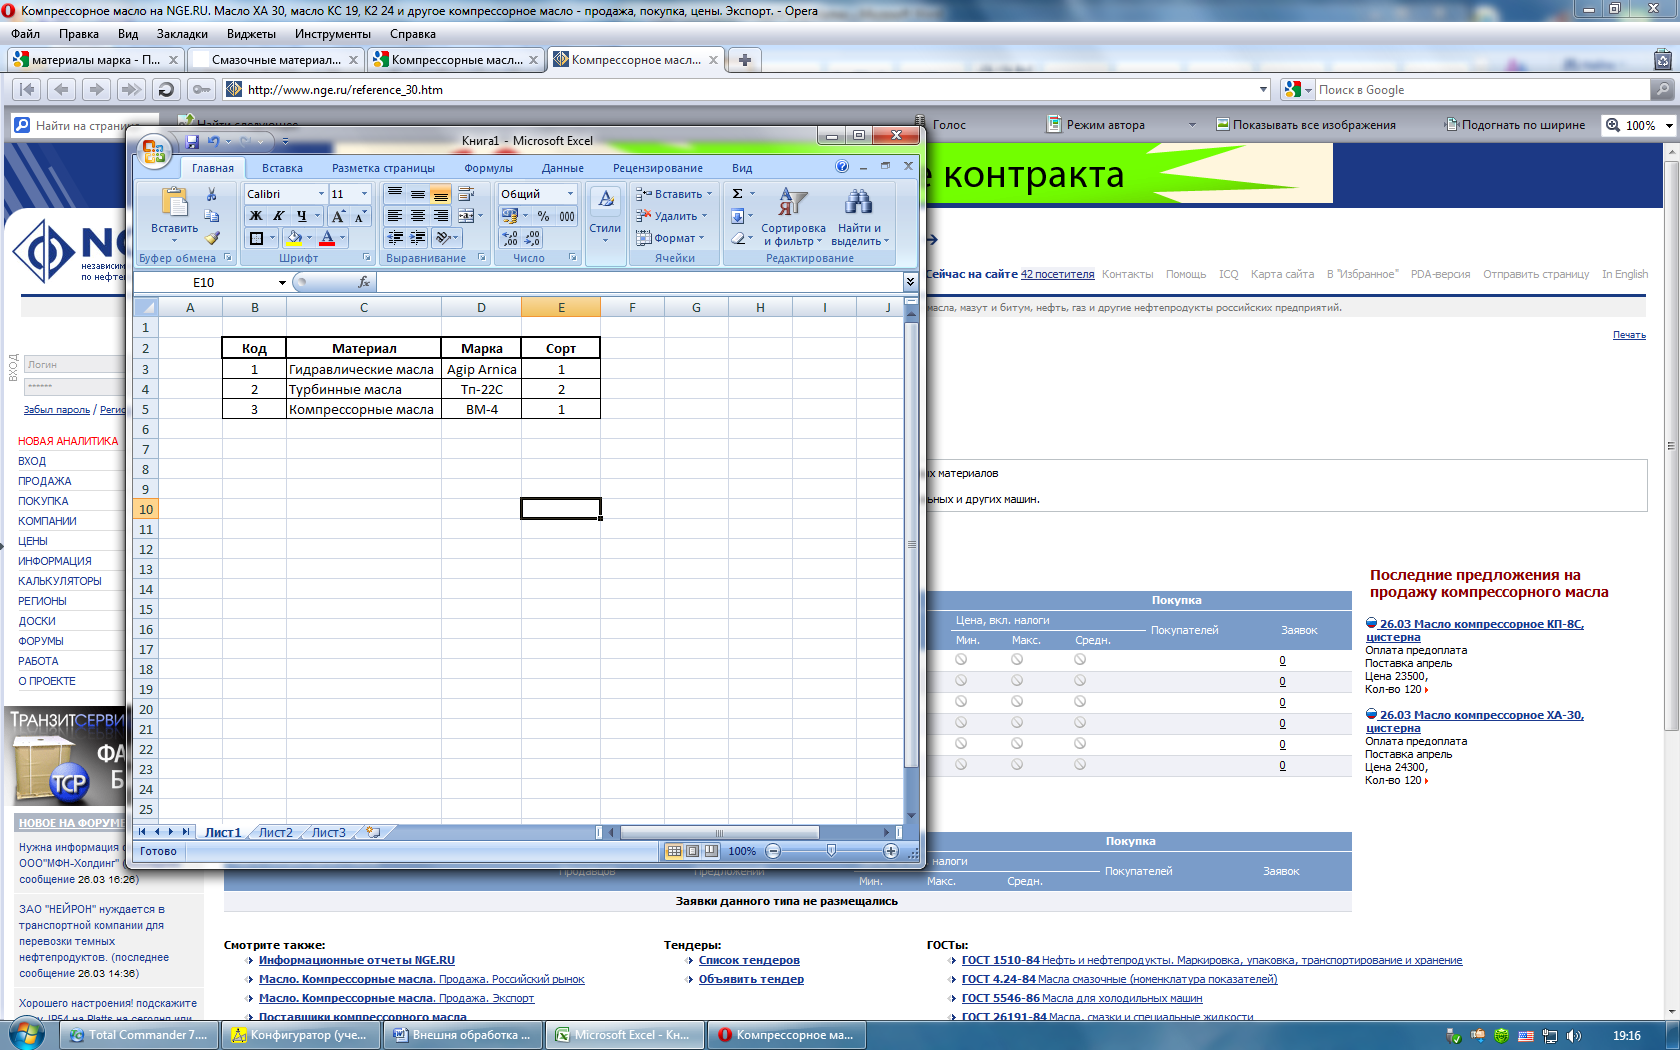1680x1050 pixels.
Task: Decrease font size with small A icon
Action: (360, 216)
